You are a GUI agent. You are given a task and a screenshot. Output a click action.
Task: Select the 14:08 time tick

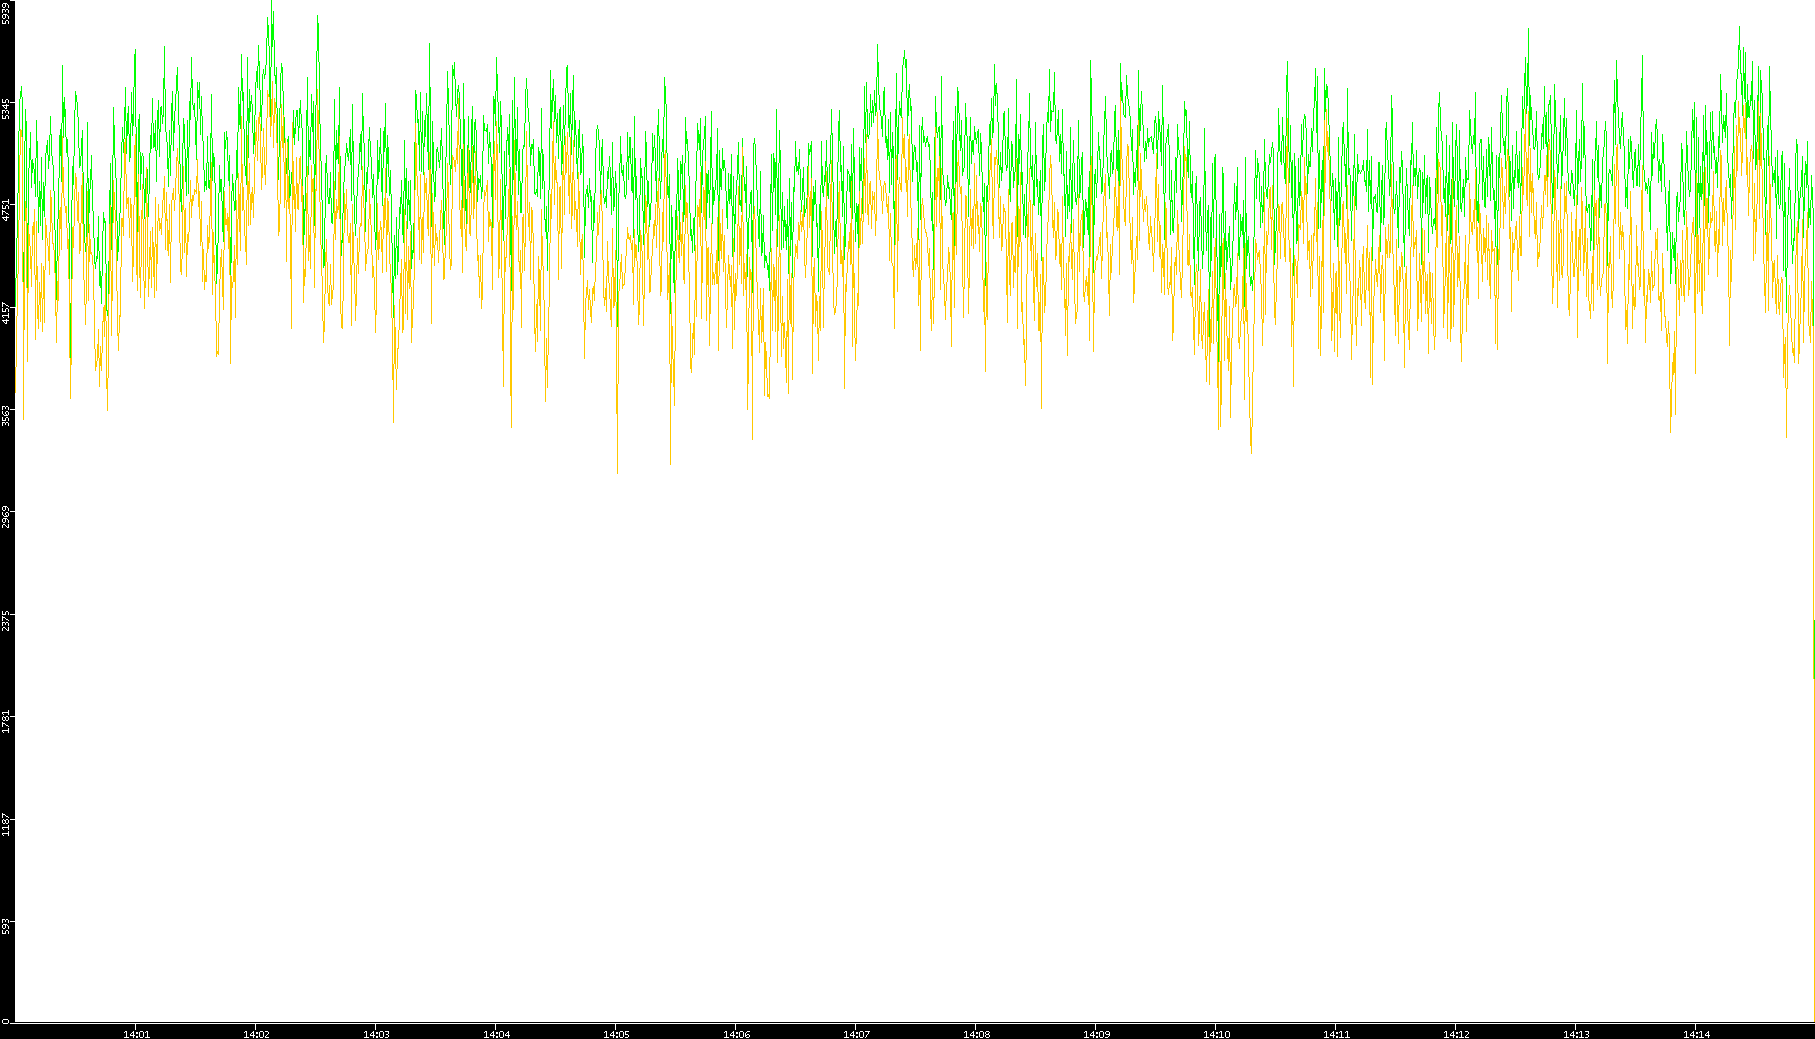pyautogui.click(x=976, y=1034)
